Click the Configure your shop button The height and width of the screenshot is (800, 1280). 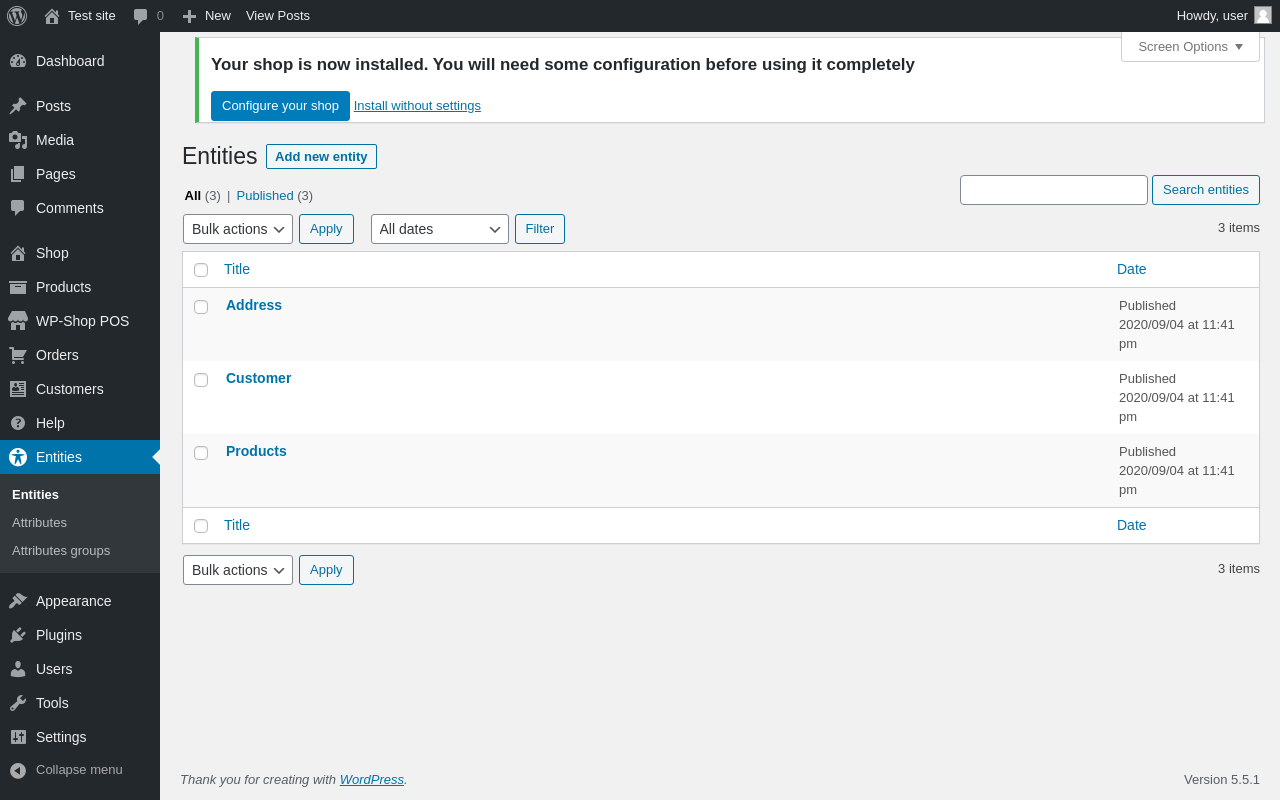[280, 106]
